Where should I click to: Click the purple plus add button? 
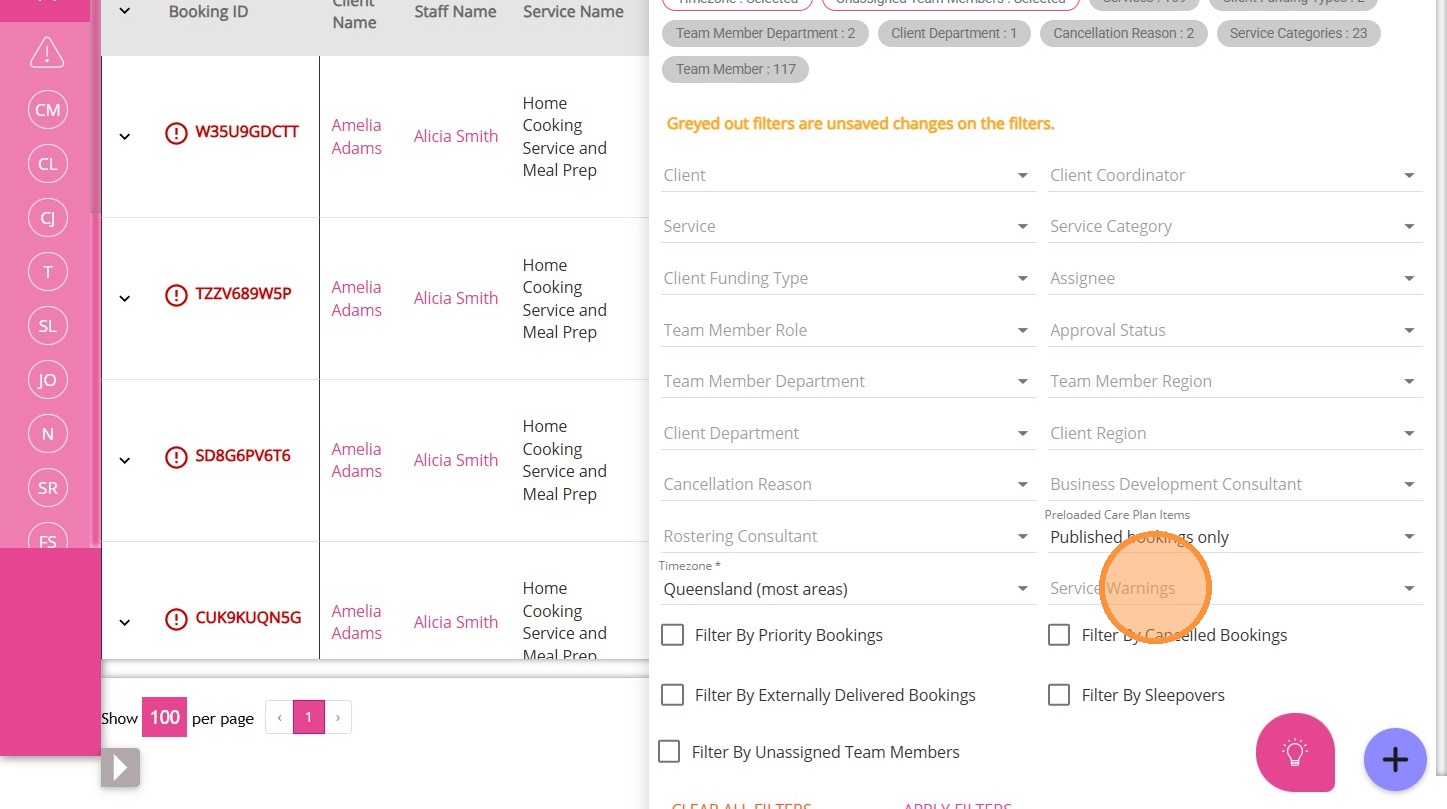tap(1395, 759)
